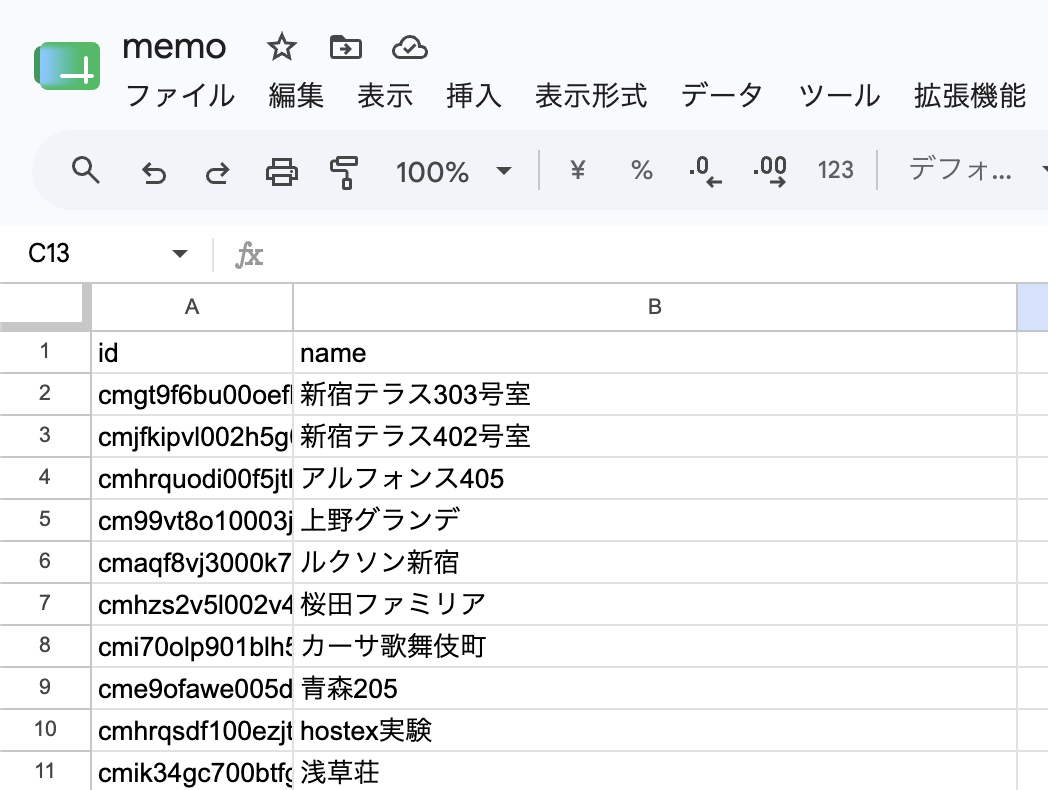Screen dimensions: 1048x790
Task: Open the 挿入 menu
Action: pos(474,96)
